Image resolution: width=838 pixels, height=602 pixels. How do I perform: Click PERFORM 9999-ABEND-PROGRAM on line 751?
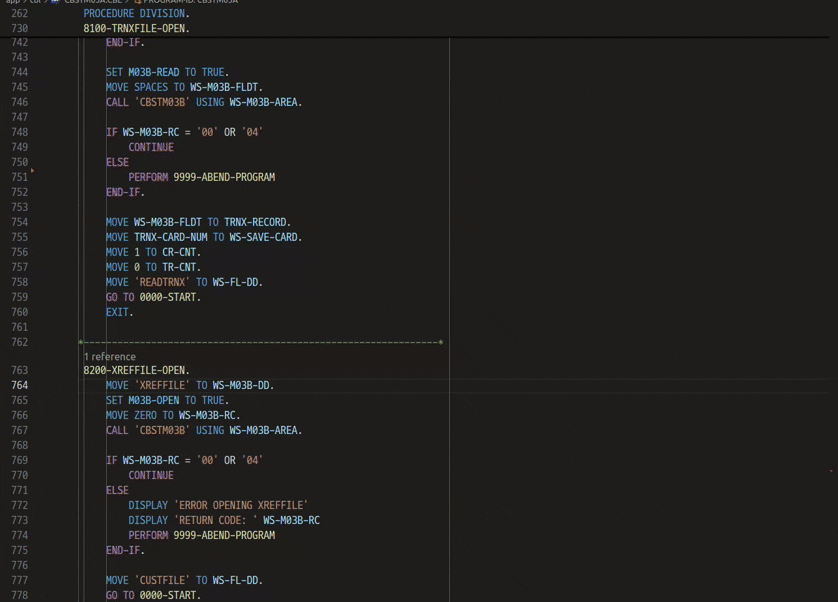pos(201,177)
